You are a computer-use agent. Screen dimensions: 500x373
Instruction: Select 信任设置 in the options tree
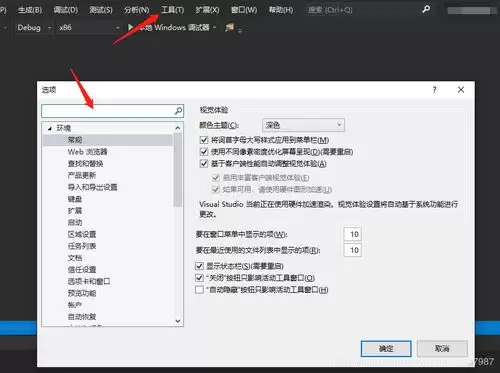pyautogui.click(x=82, y=270)
